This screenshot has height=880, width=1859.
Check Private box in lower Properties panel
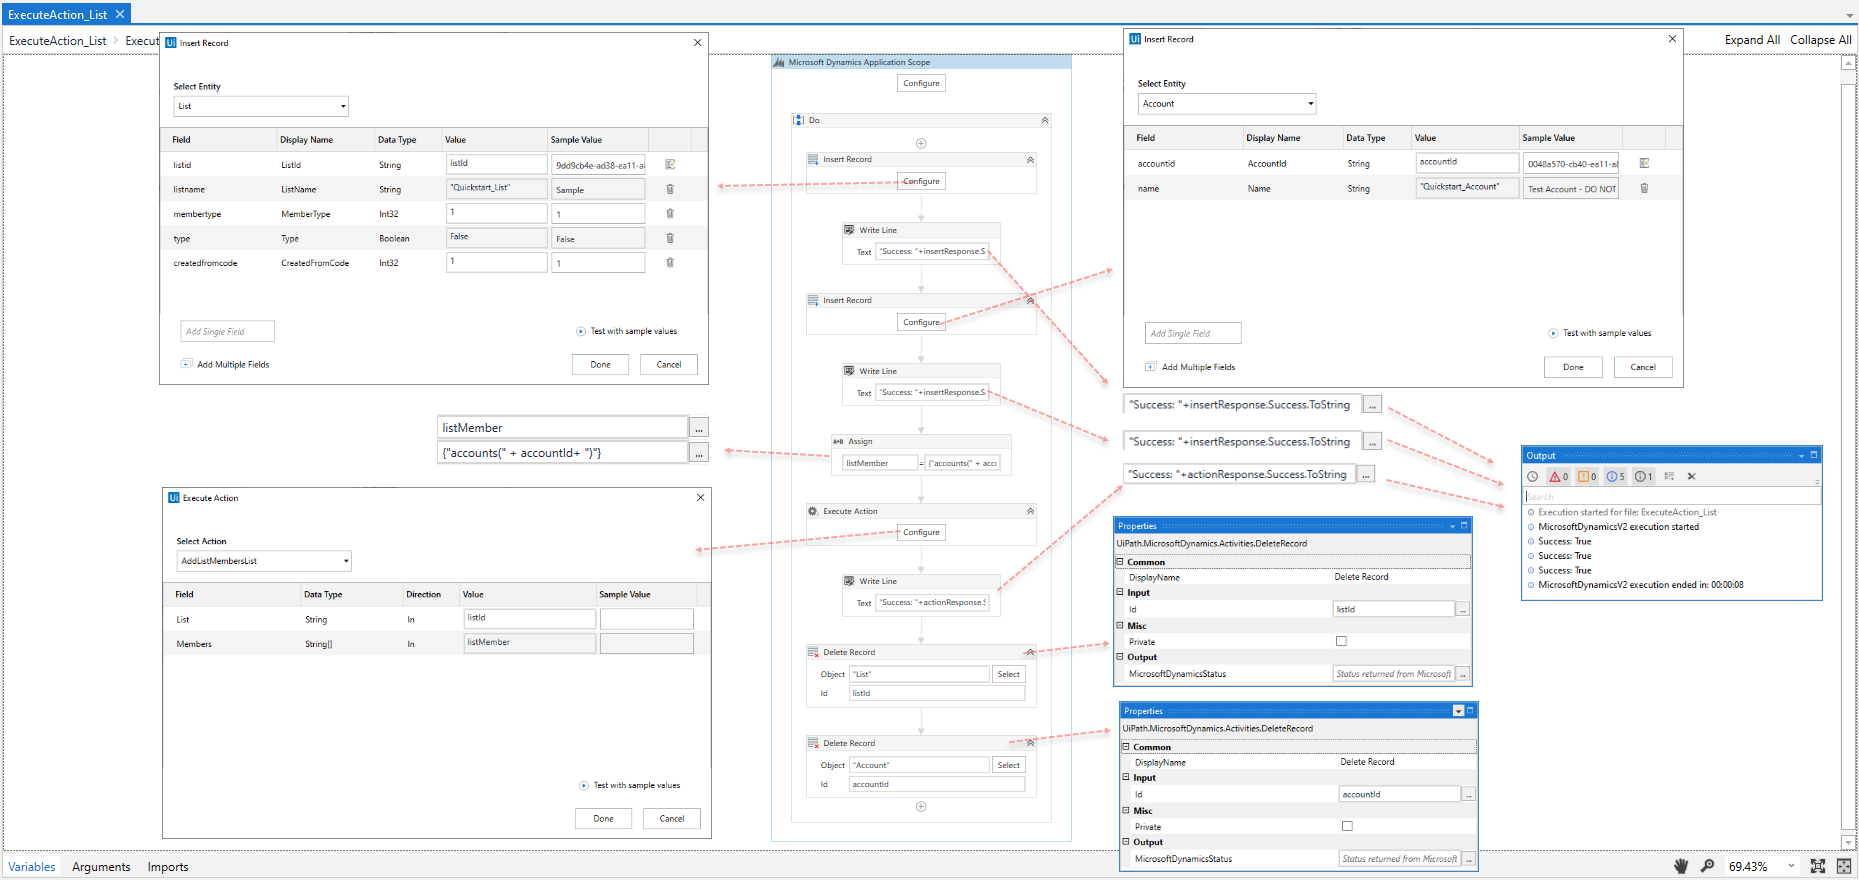point(1347,826)
